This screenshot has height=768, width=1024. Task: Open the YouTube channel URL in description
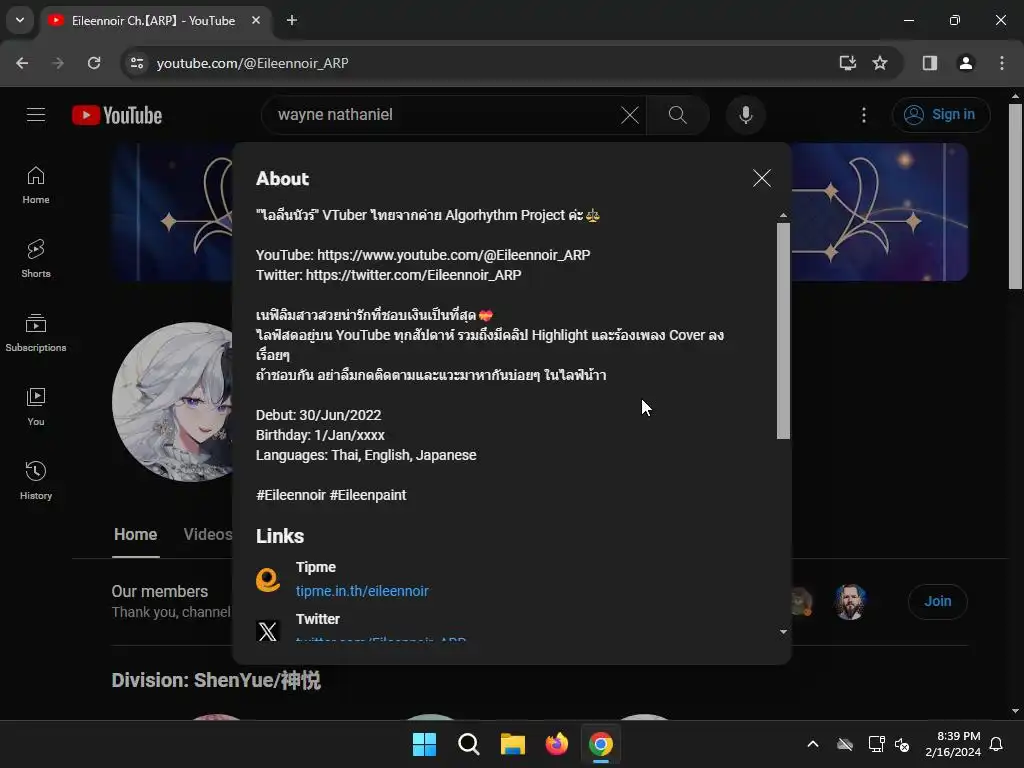click(x=453, y=255)
